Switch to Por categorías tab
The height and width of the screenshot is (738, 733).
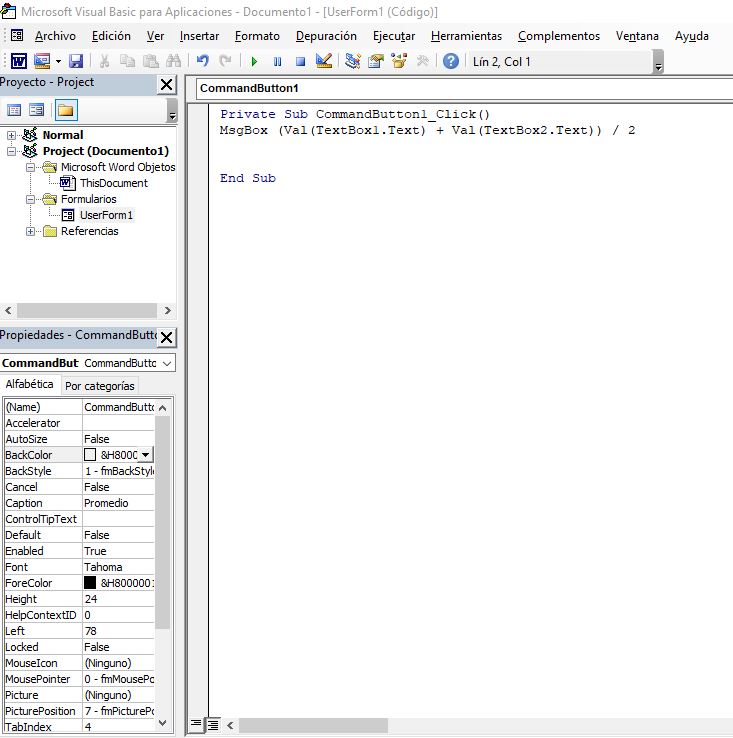tap(99, 386)
